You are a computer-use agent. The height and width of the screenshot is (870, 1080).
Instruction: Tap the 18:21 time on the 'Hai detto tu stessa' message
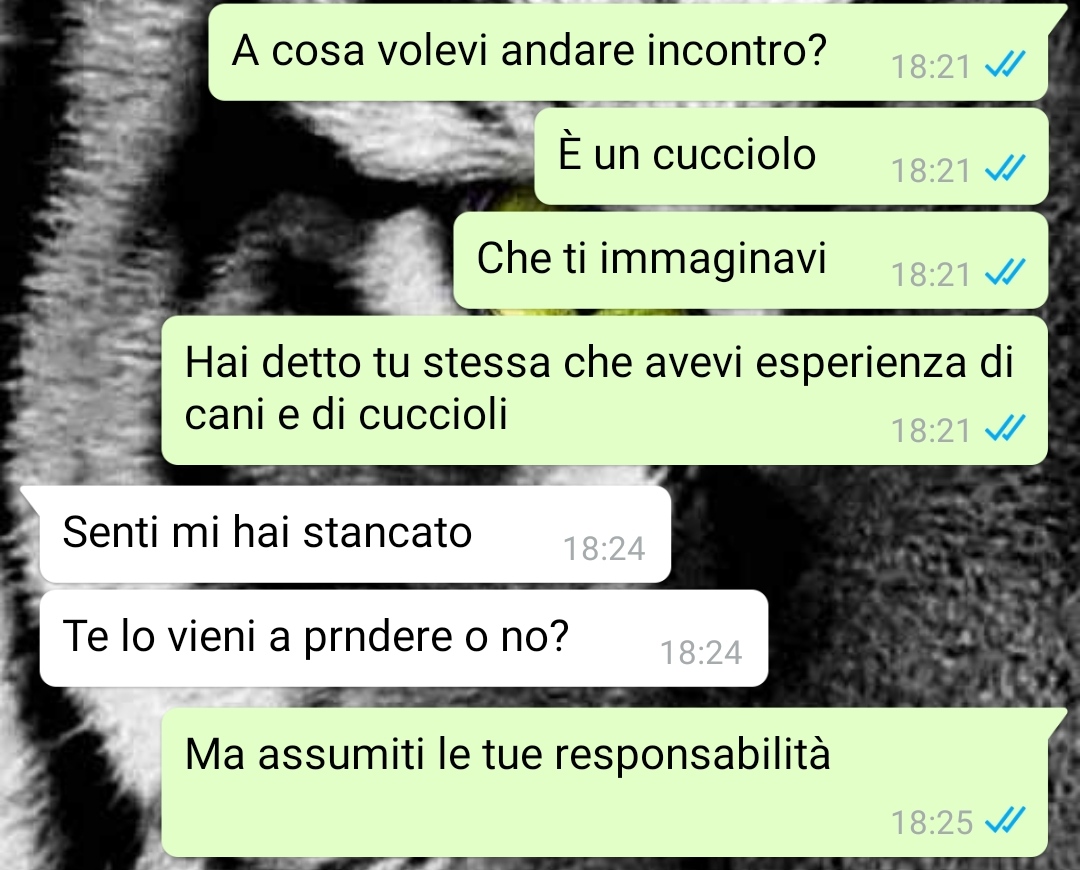(931, 431)
